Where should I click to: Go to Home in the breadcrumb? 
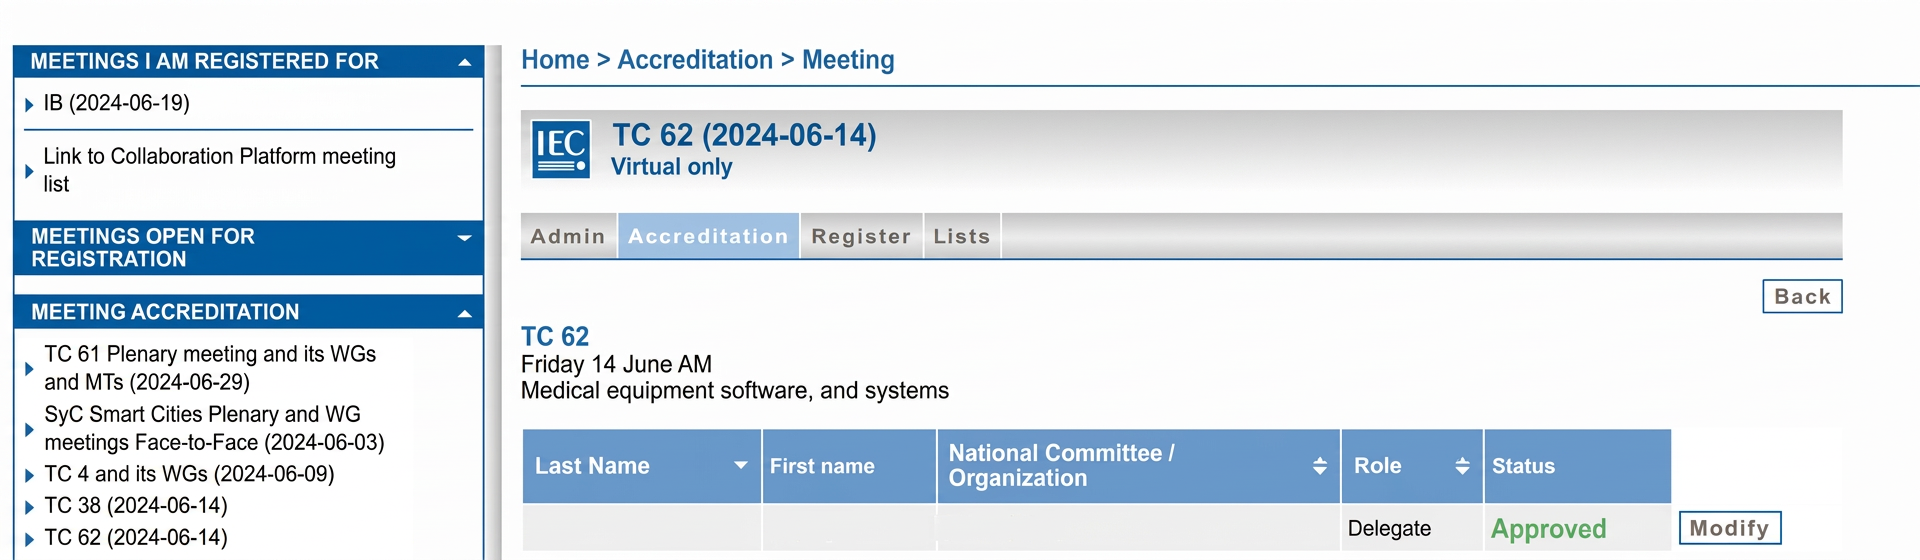tap(555, 60)
